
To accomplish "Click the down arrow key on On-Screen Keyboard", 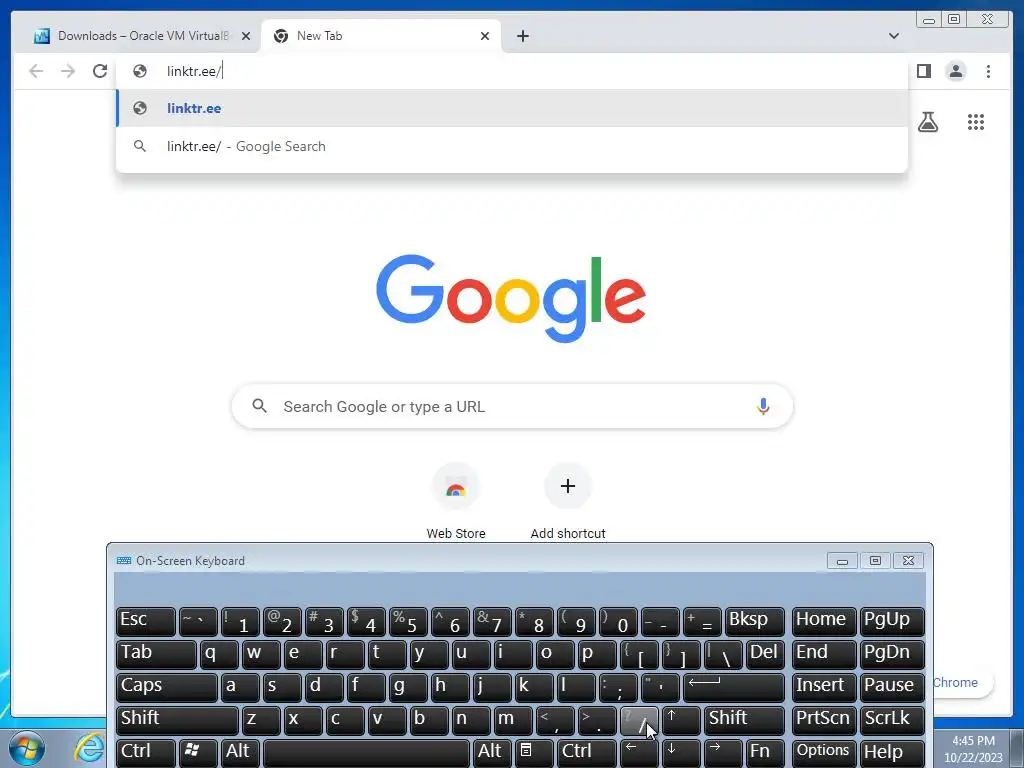I will [x=681, y=753].
